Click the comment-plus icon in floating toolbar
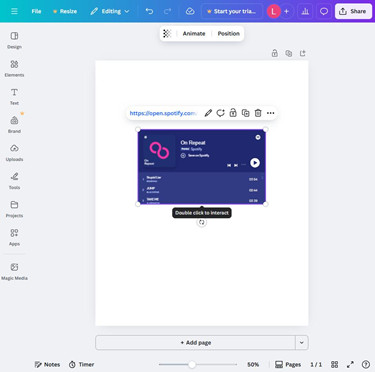375x372 pixels. coord(221,113)
